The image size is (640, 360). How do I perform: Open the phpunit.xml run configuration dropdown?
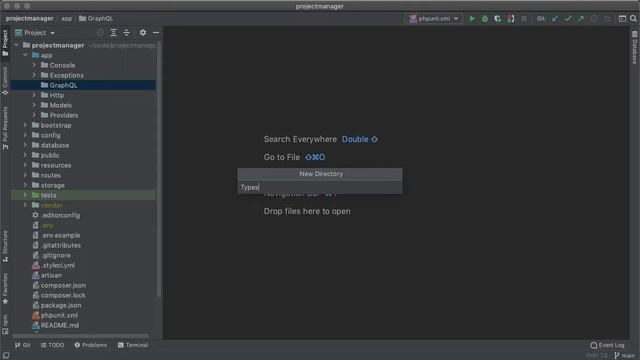[x=434, y=19]
